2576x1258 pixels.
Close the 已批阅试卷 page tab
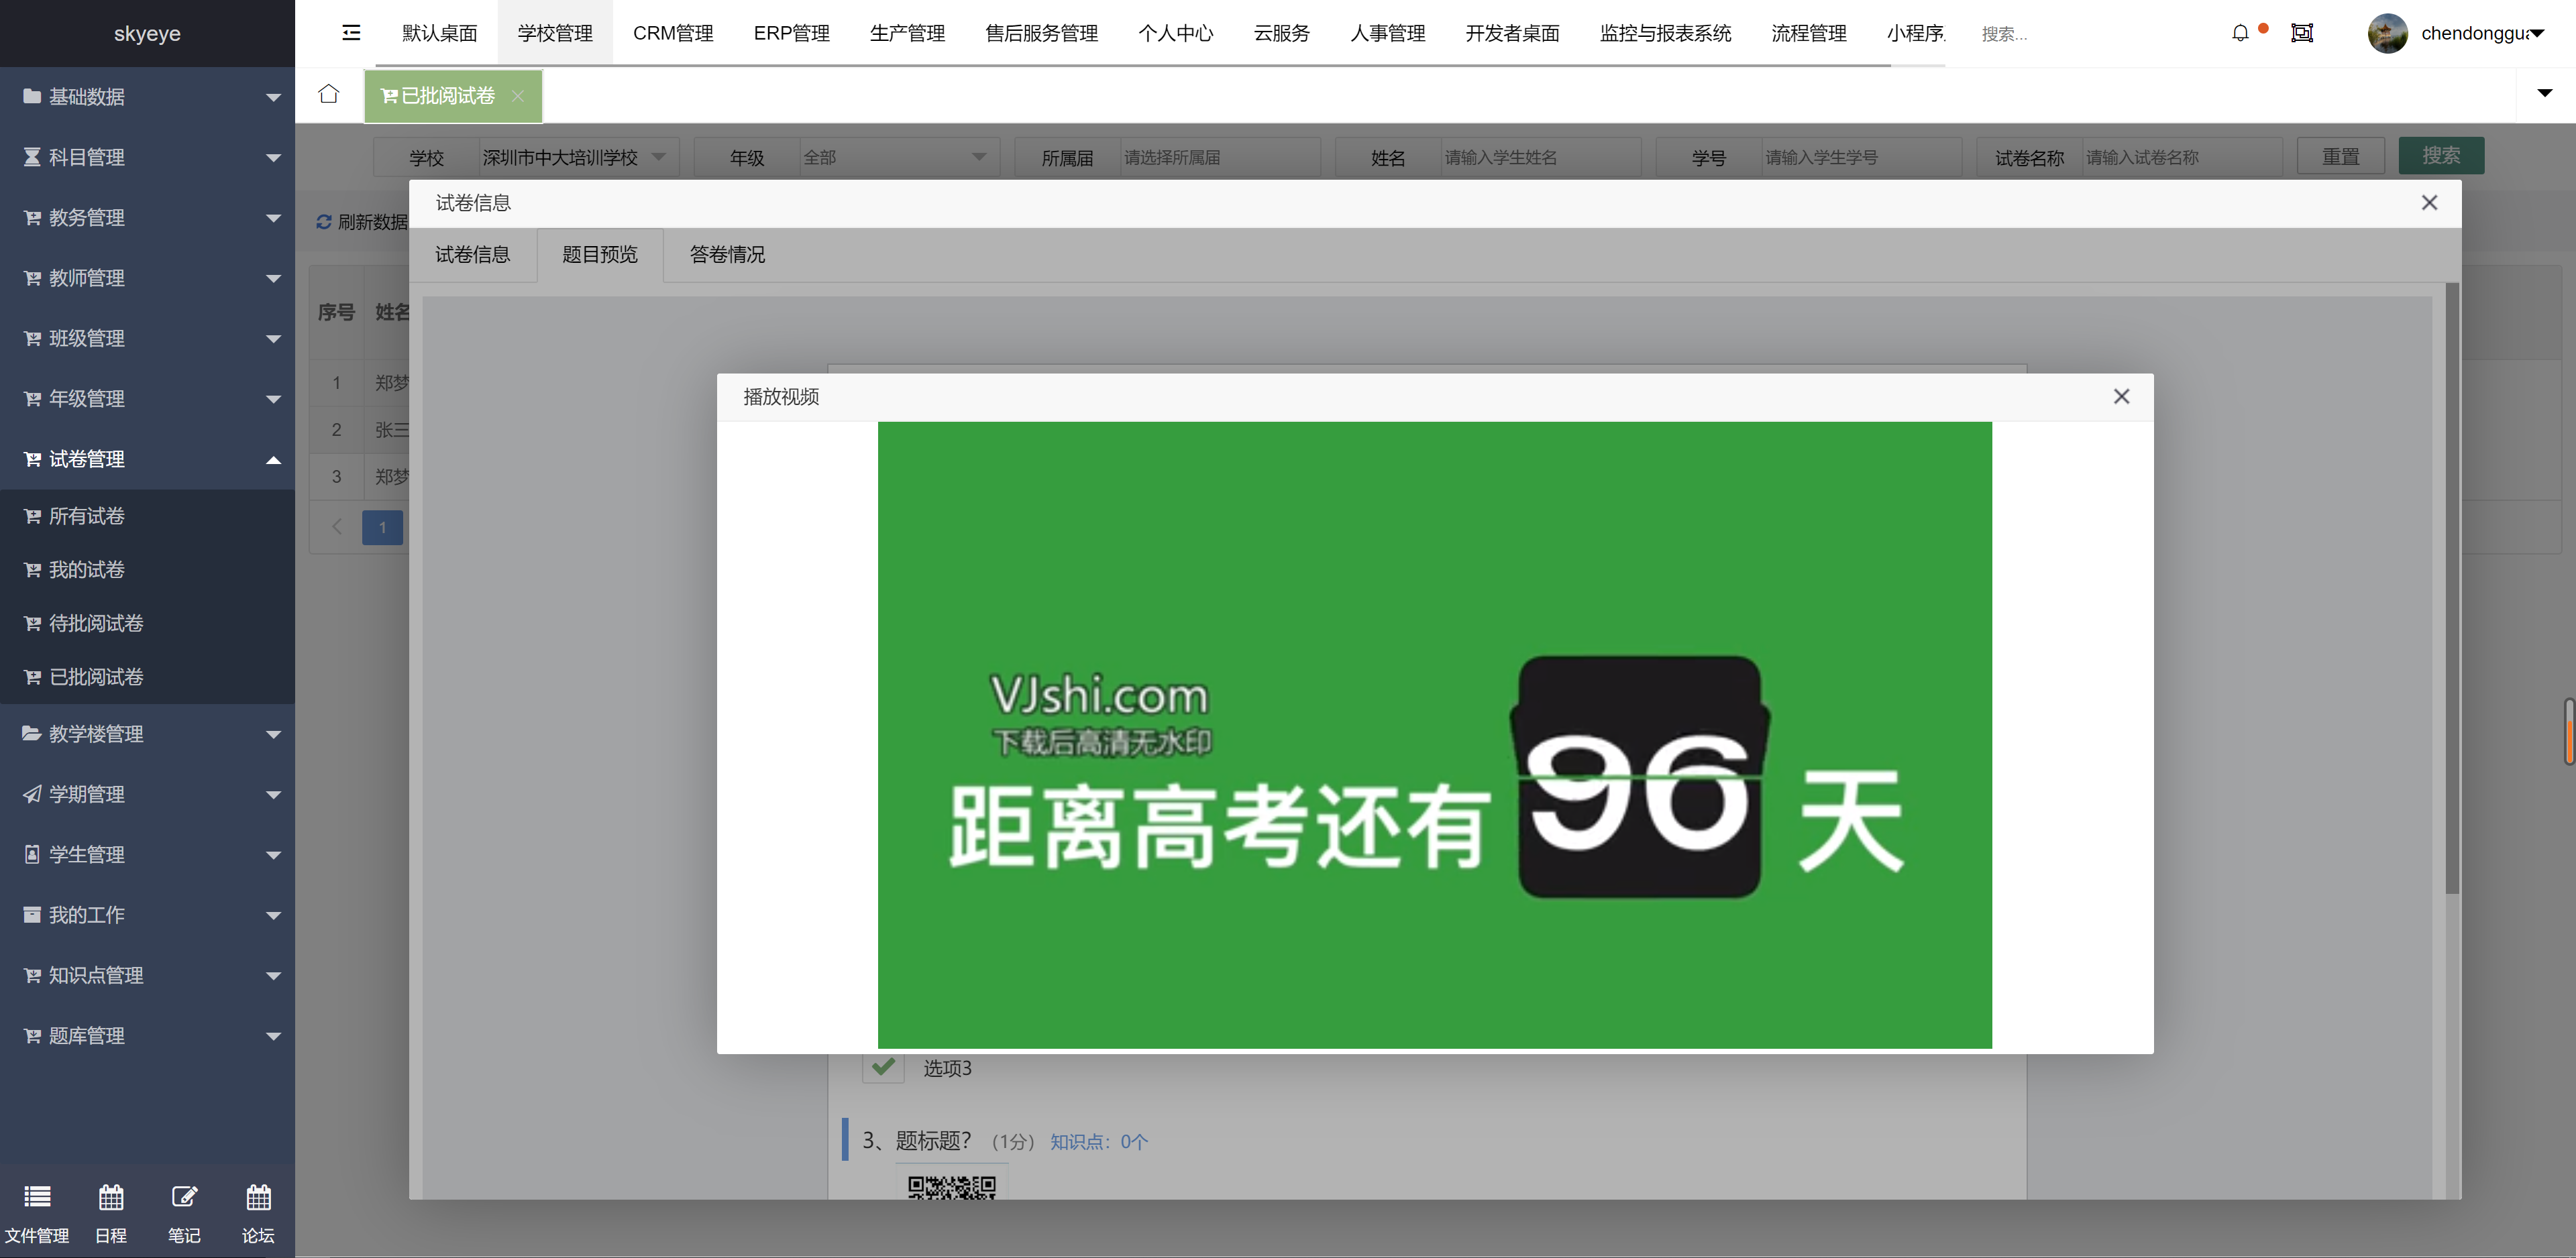click(x=518, y=96)
